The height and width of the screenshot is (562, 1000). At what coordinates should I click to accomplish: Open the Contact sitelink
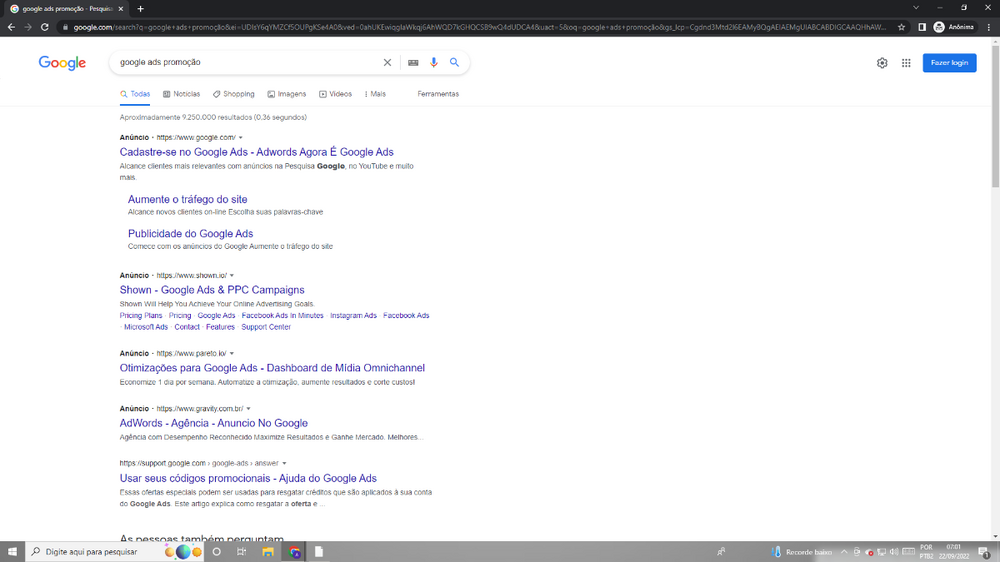pos(187,327)
